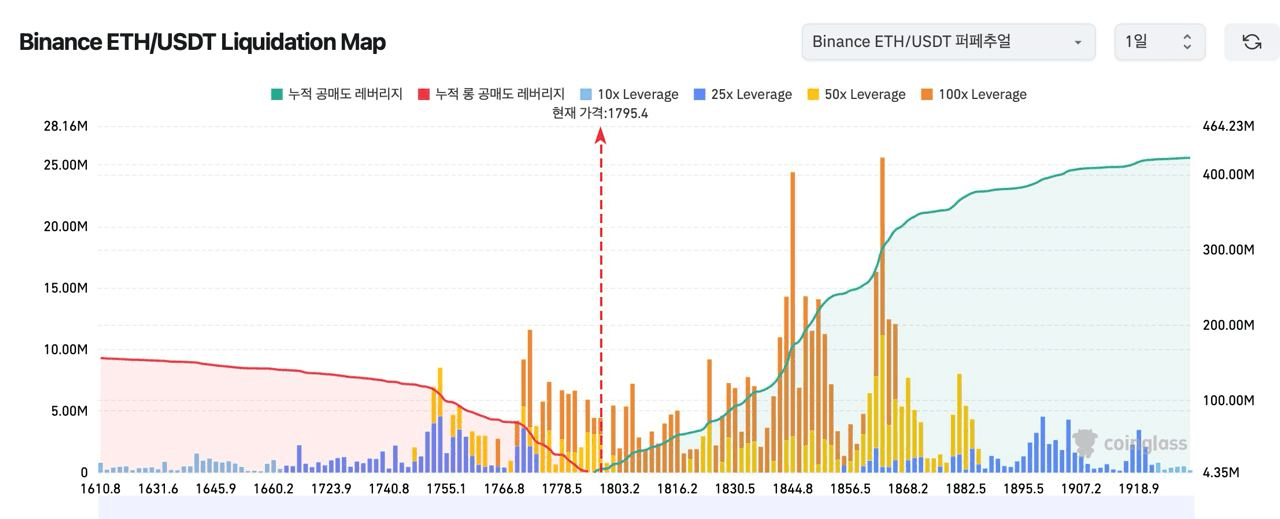Toggle the 25x Leverage legend item
Screen dimensions: 1280x519
tap(742, 94)
